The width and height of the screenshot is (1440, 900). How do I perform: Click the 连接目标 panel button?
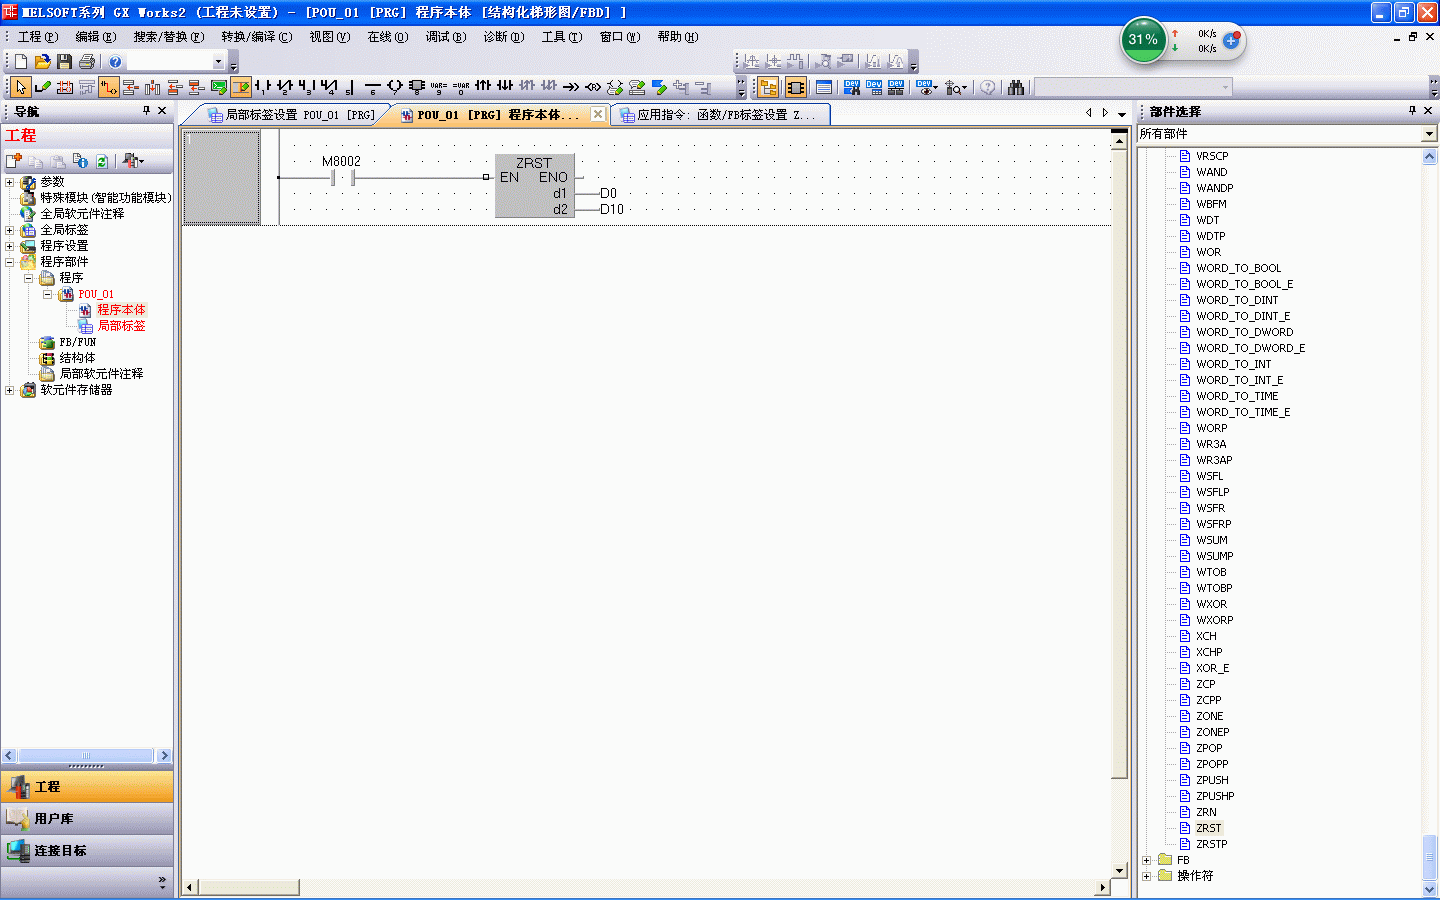pos(87,851)
